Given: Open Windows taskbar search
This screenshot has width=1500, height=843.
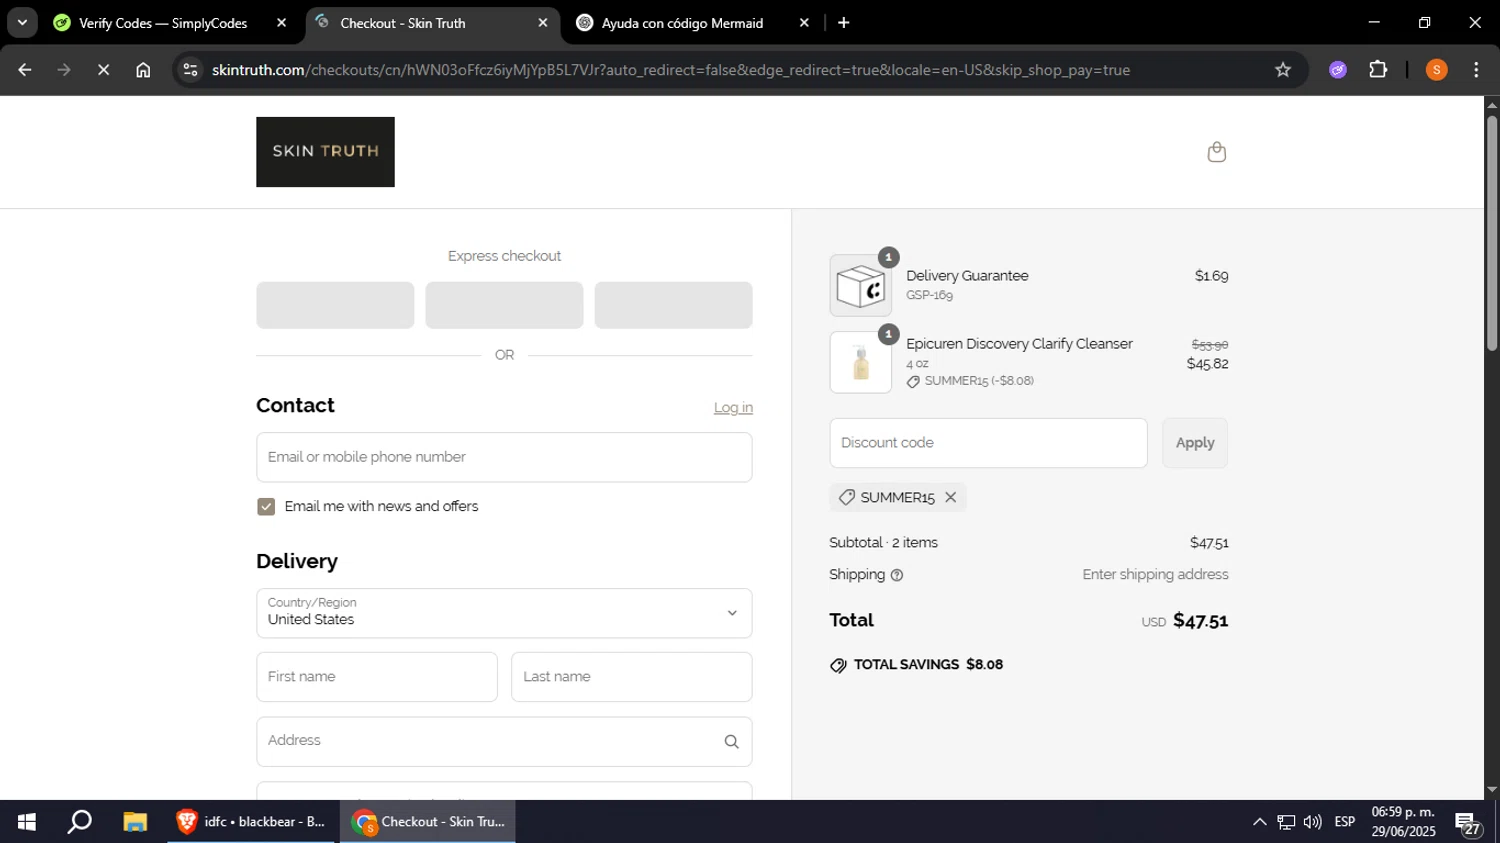Looking at the screenshot, I should tap(80, 822).
